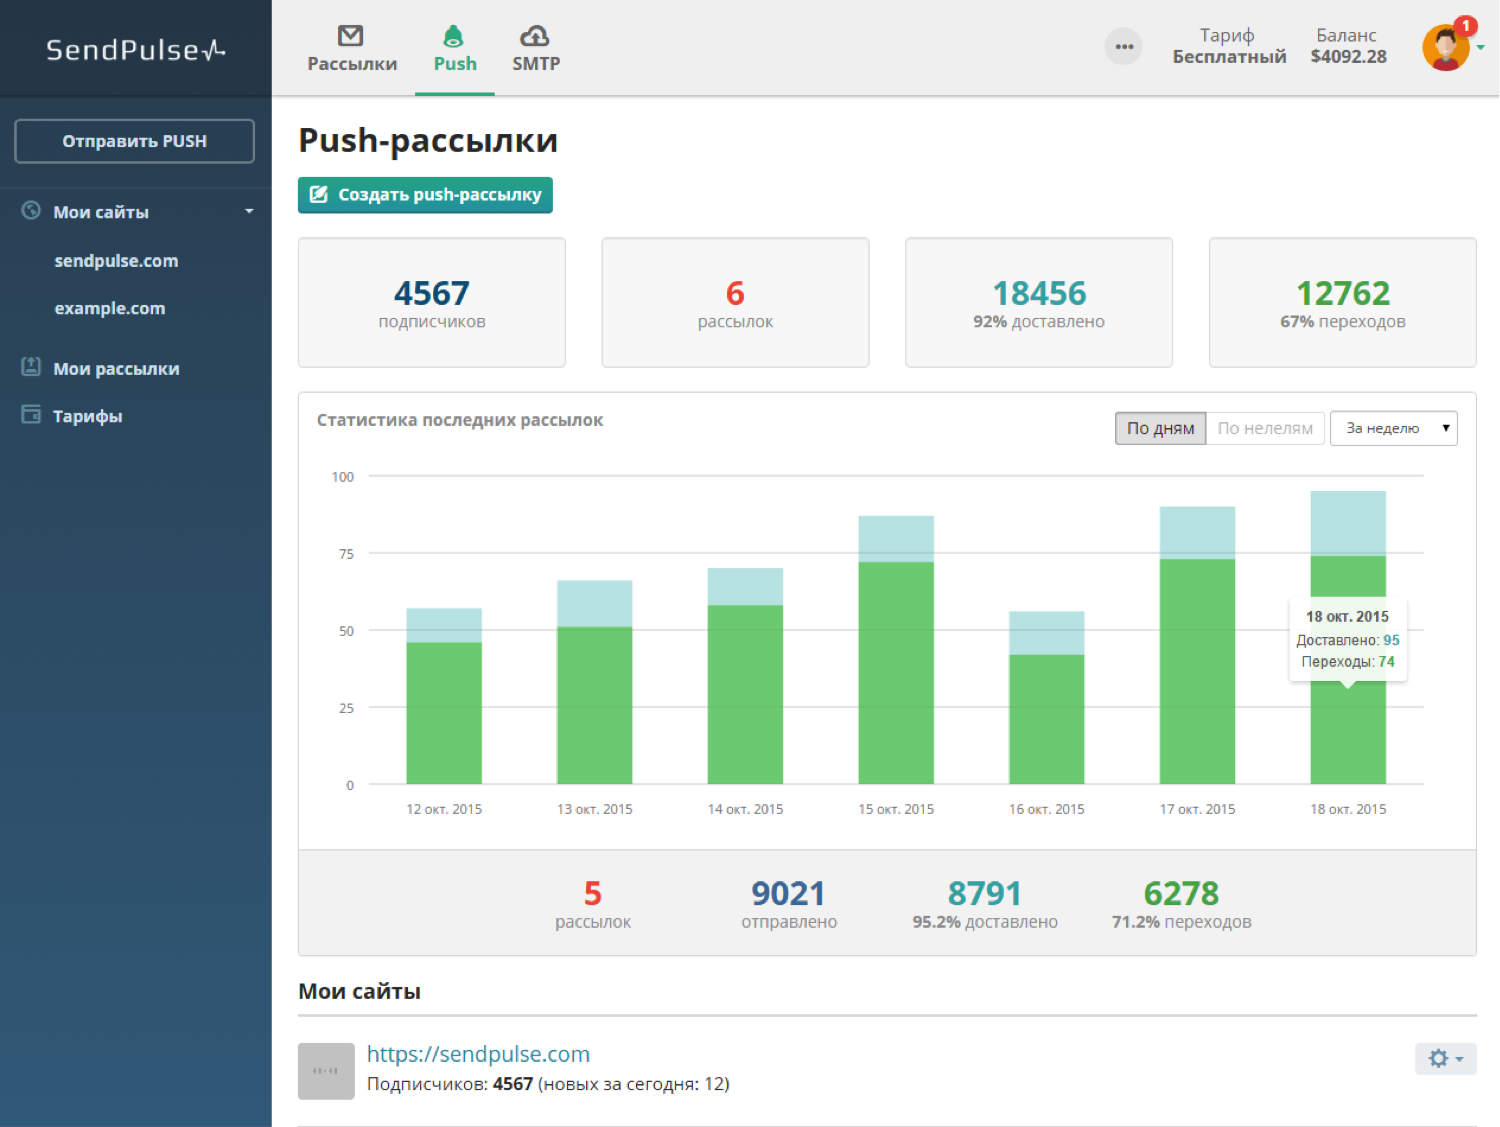
Task: Select sendpulse.com in the sidebar
Action: (x=116, y=261)
